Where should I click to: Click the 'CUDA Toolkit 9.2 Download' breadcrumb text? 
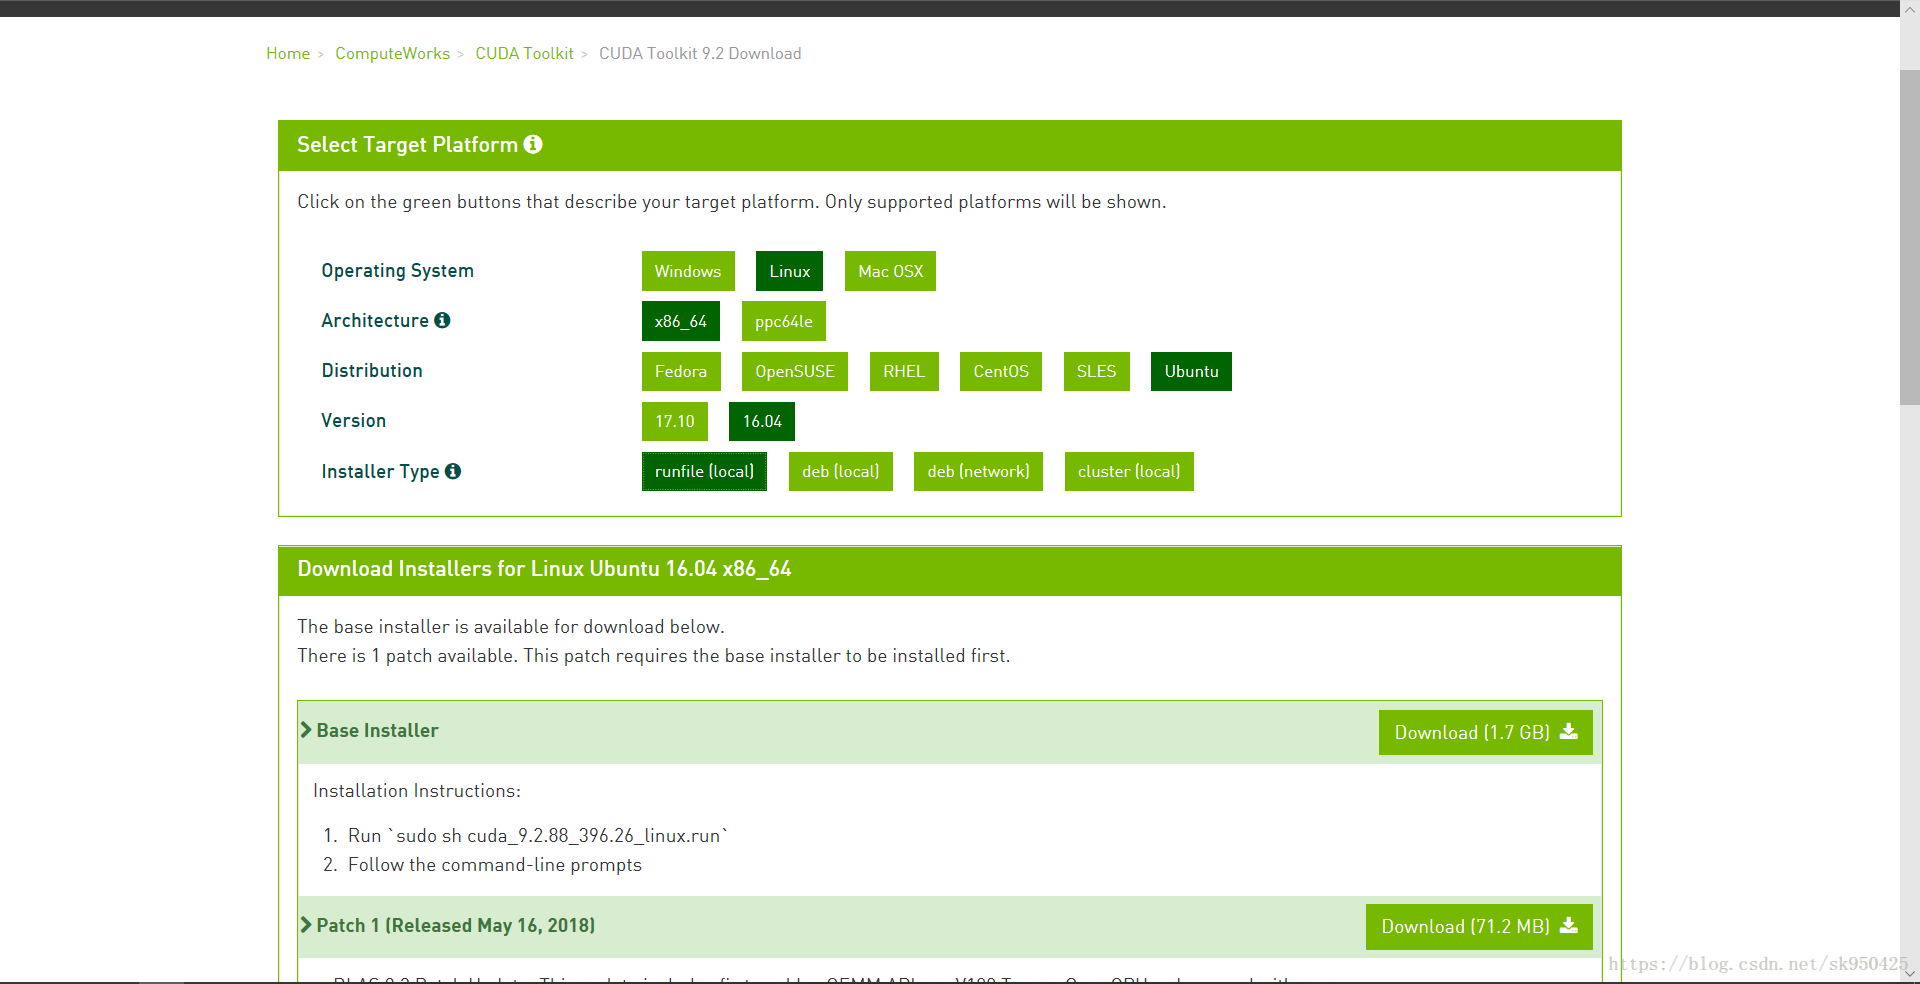(700, 53)
